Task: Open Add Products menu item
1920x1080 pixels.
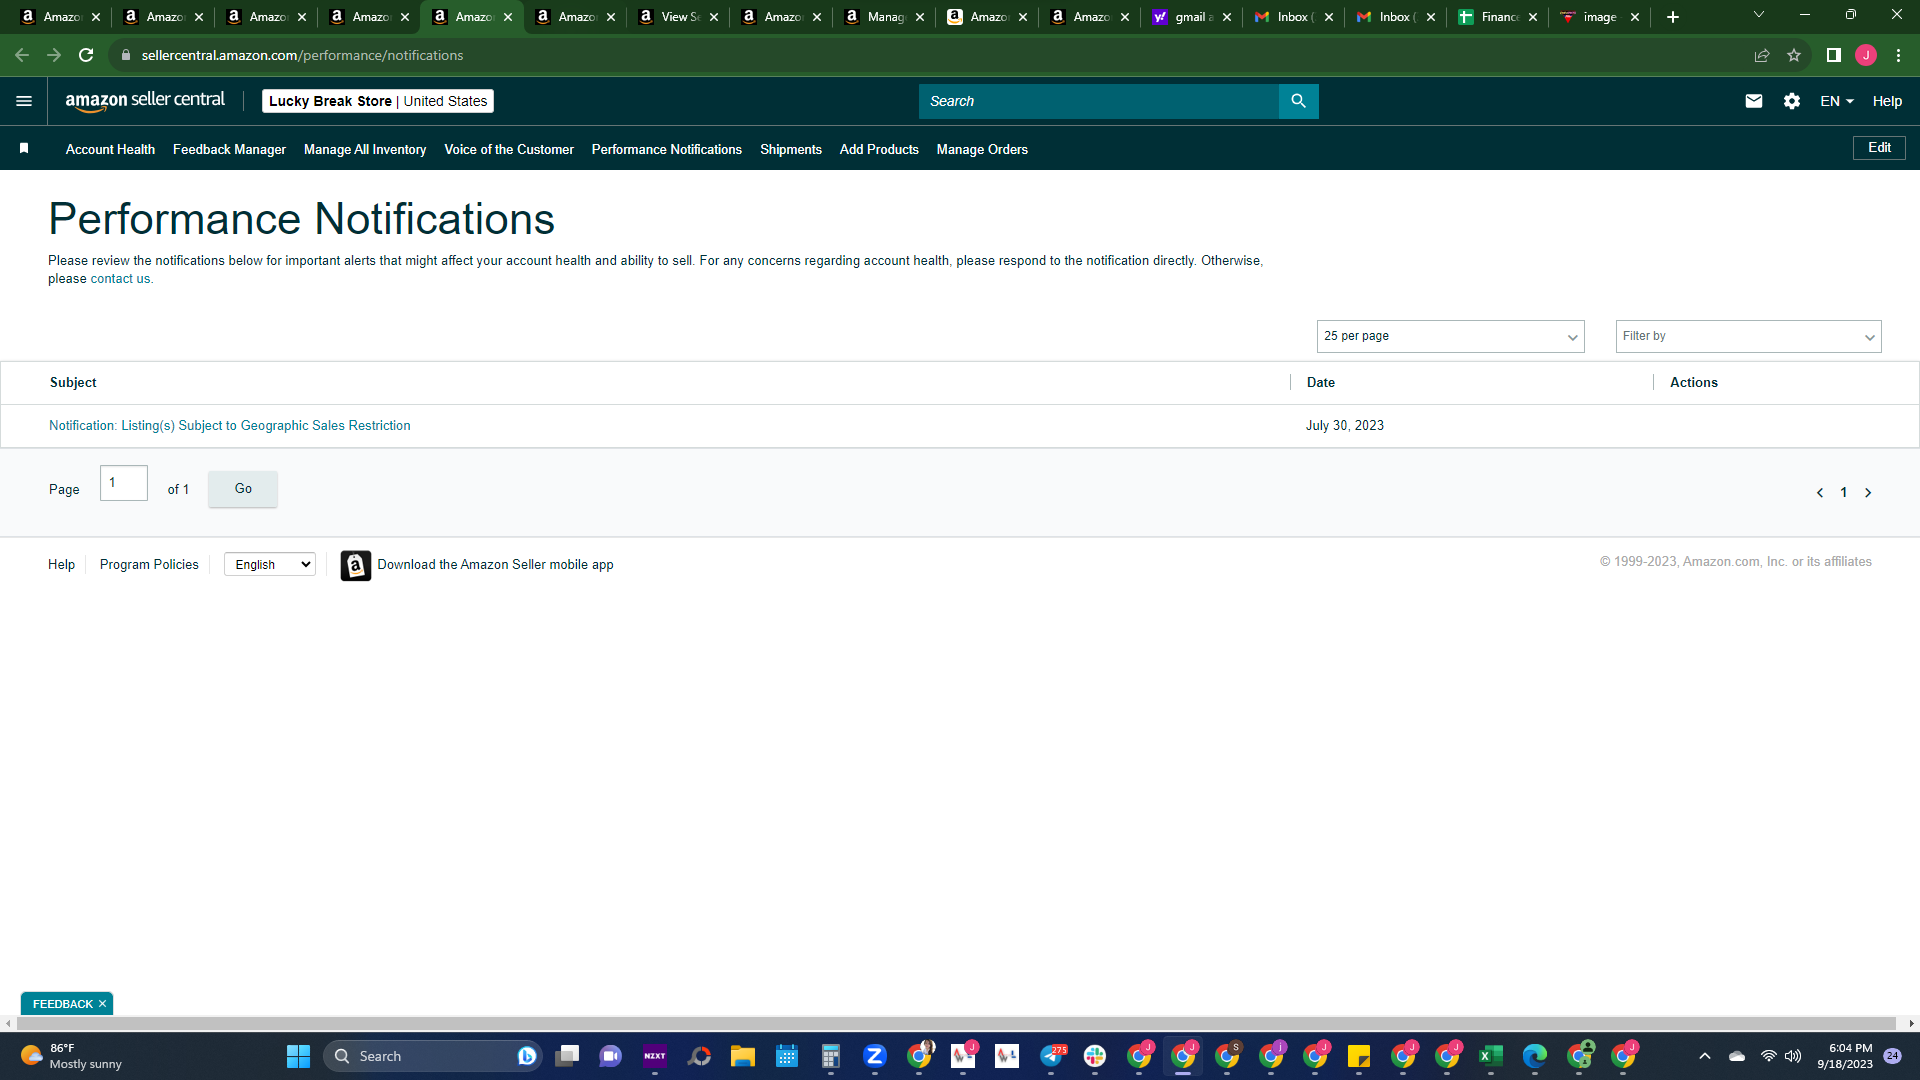Action: (879, 149)
